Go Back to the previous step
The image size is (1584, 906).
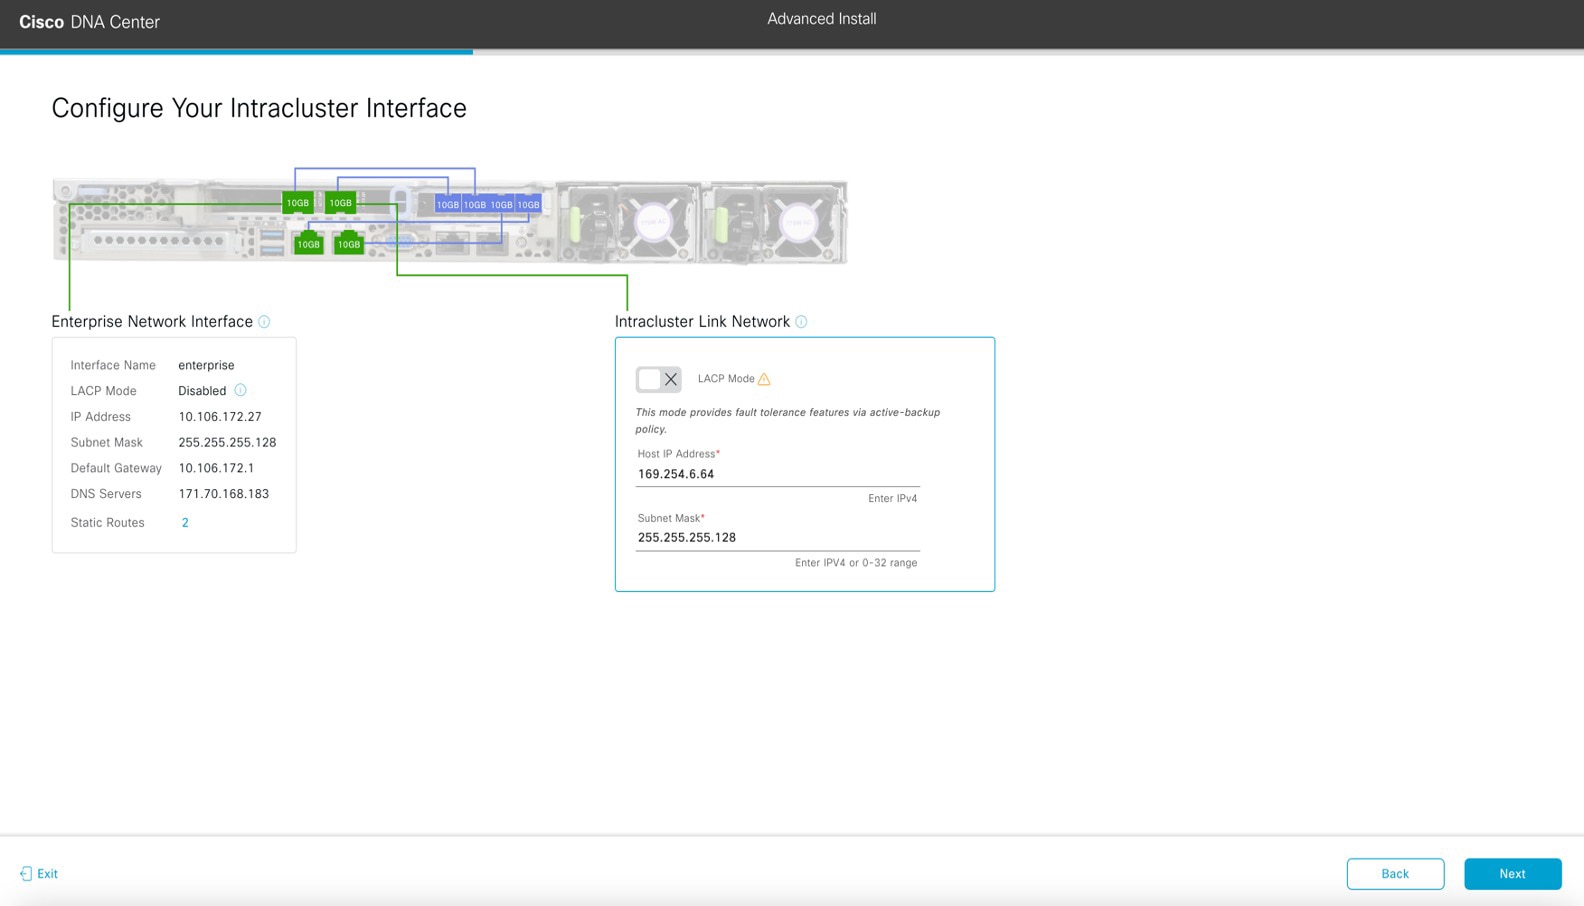tap(1395, 874)
